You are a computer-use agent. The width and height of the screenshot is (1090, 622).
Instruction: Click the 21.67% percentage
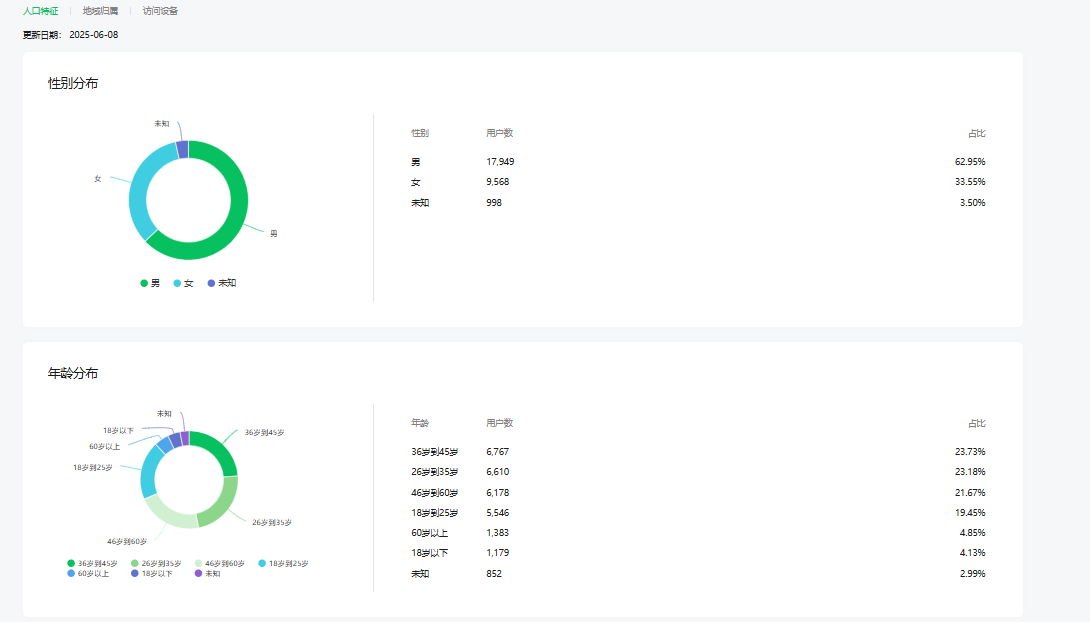point(970,493)
